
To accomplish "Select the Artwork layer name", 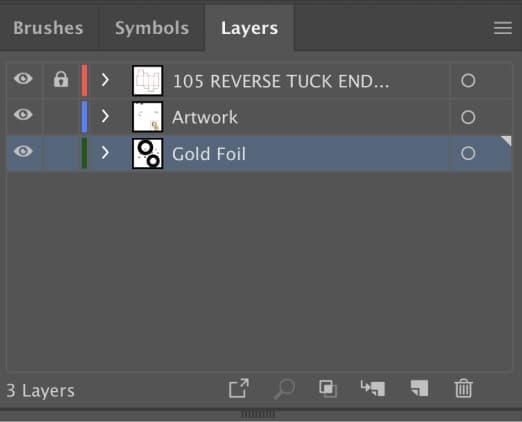I will pos(205,117).
